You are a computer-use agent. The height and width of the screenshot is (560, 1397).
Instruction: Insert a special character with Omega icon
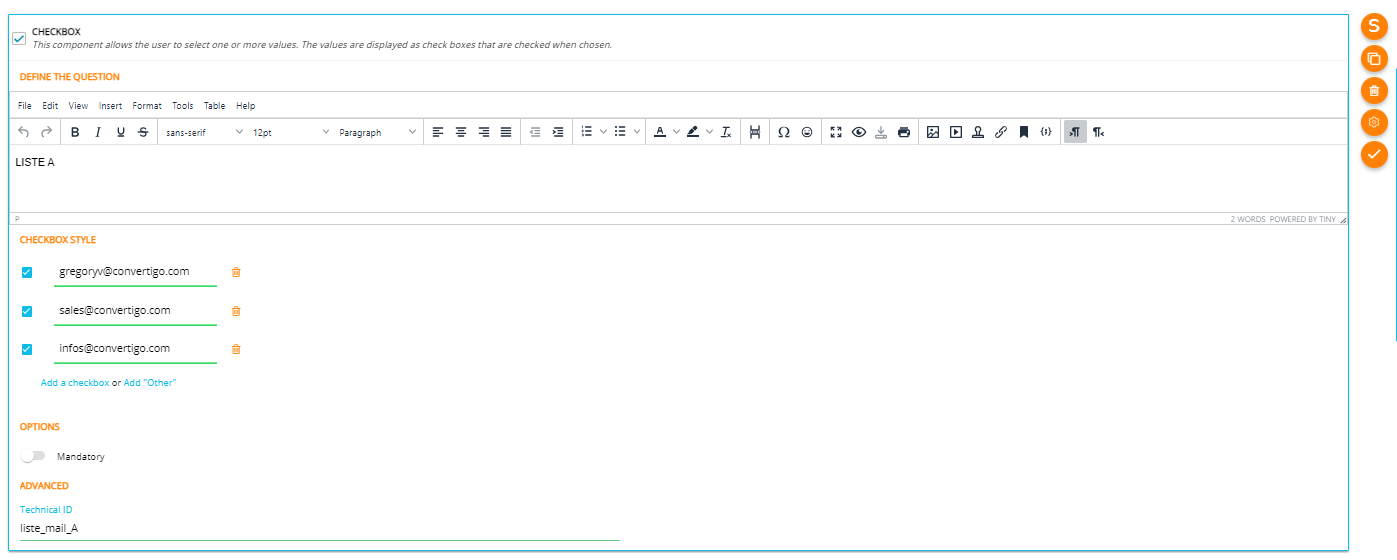click(x=784, y=132)
